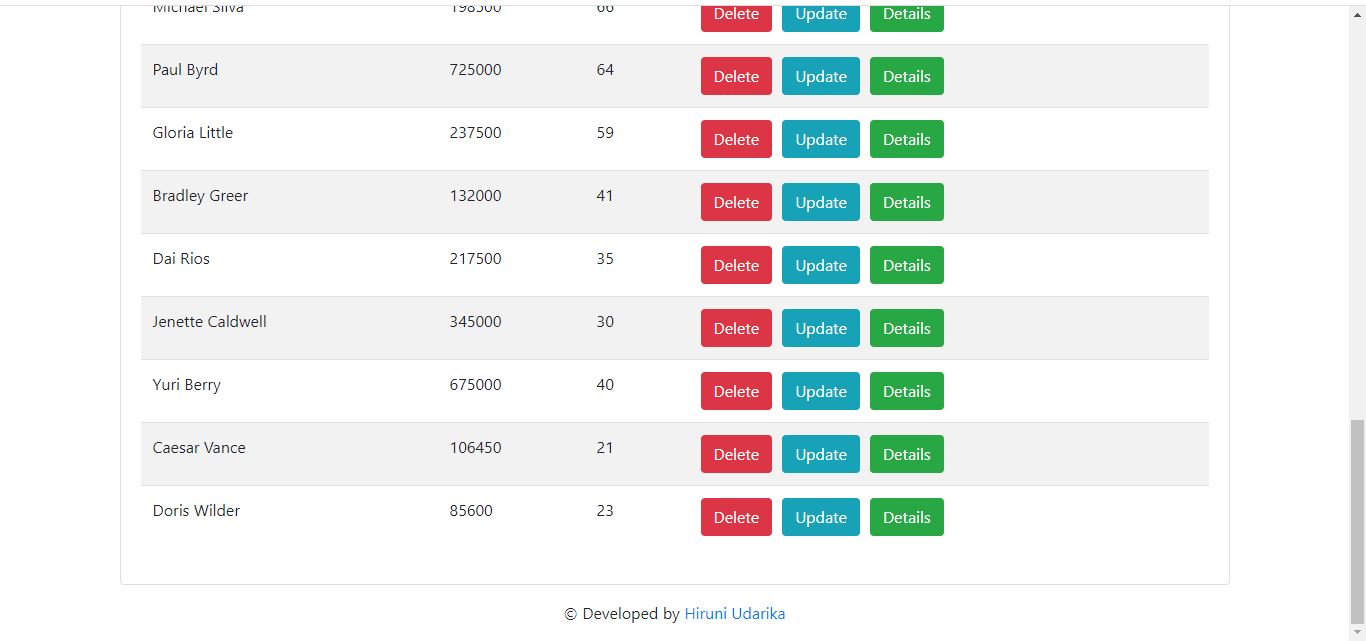This screenshot has height=641, width=1366.
Task: Open Dai Rios details
Action: tap(907, 265)
